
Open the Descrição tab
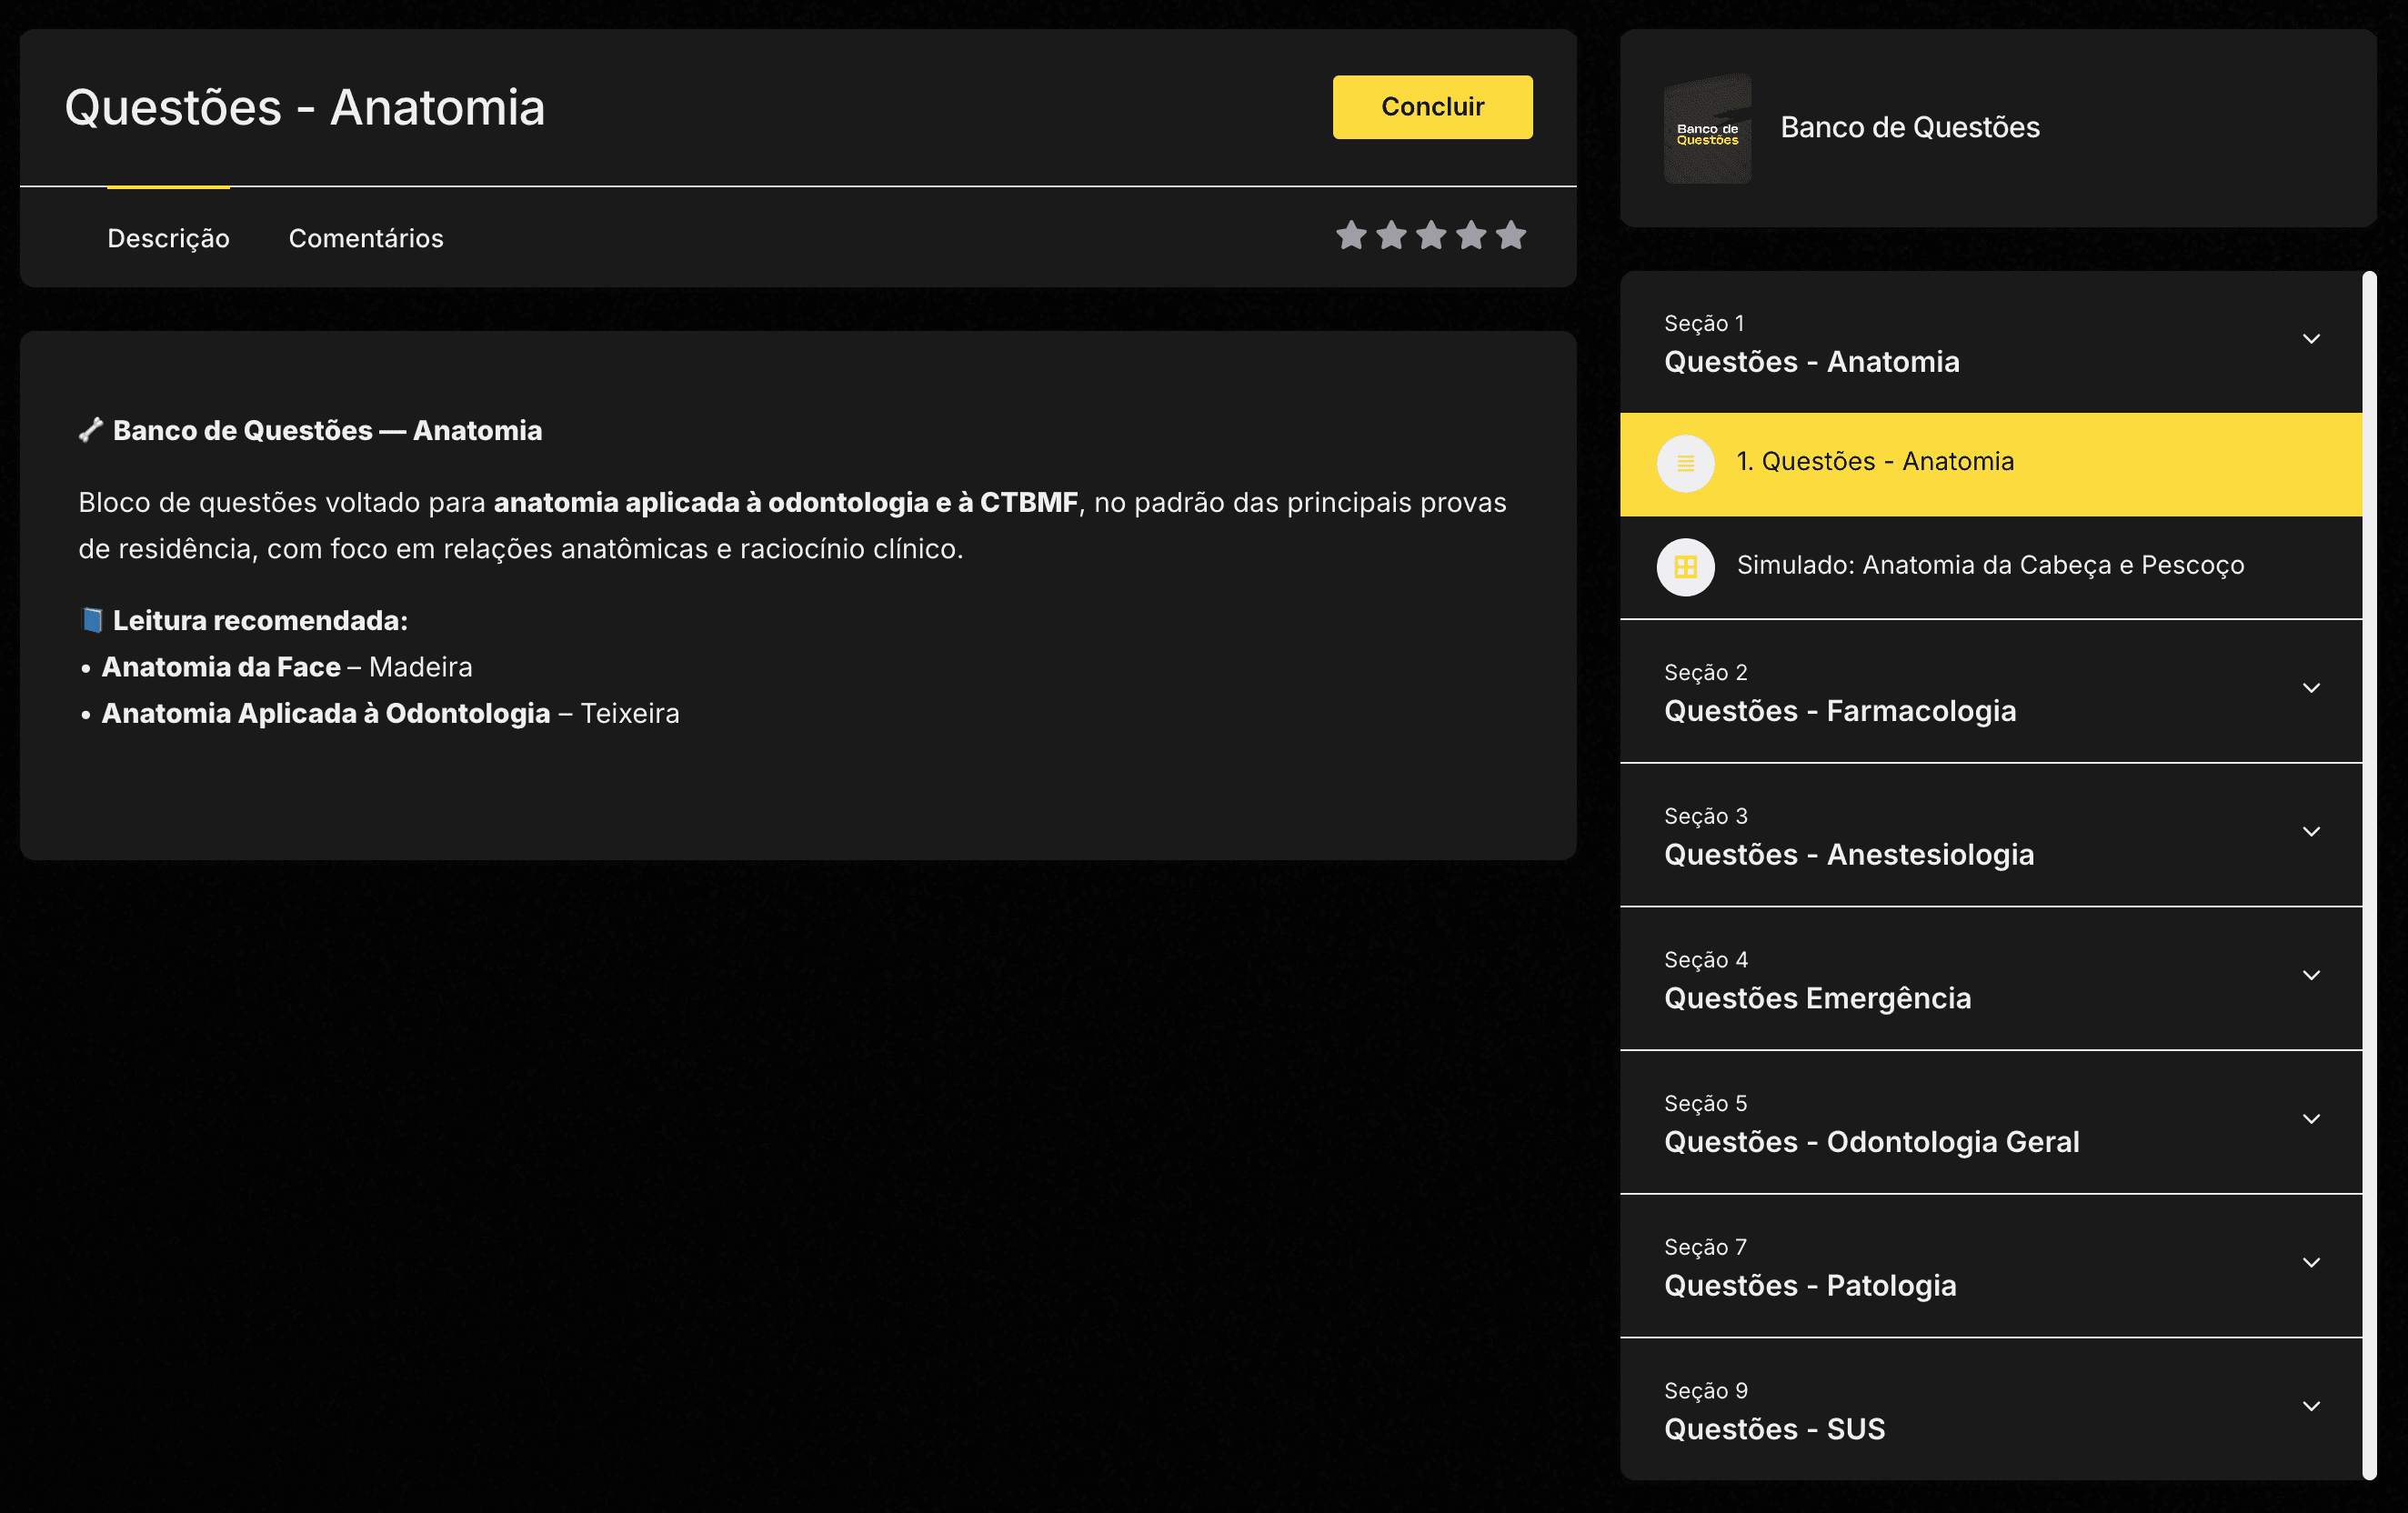pos(168,238)
